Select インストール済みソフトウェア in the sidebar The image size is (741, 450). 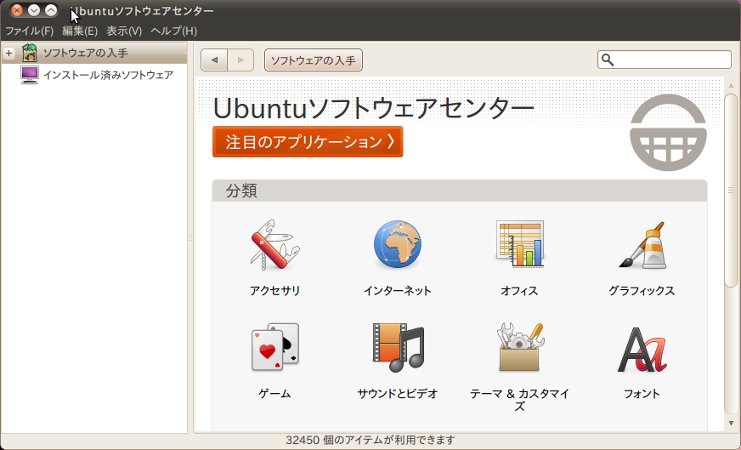pos(107,75)
